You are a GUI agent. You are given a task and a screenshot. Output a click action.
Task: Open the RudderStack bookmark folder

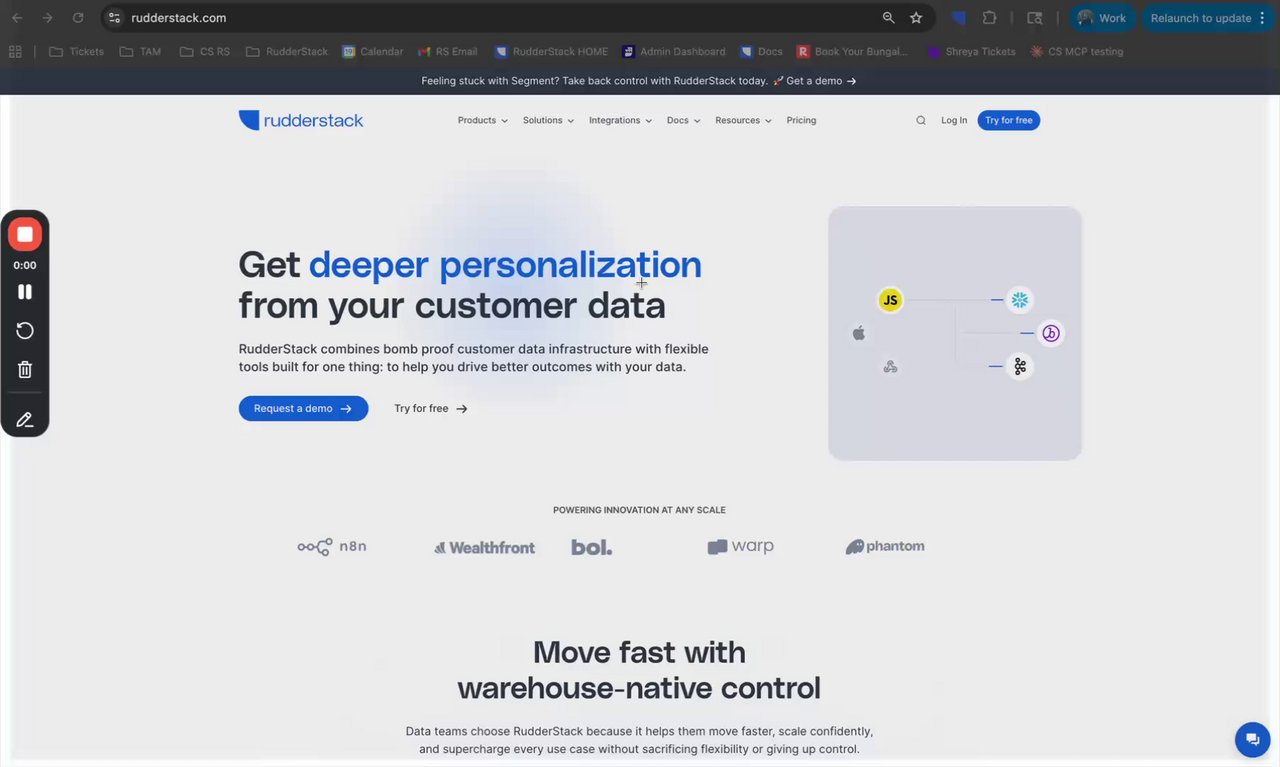286,51
